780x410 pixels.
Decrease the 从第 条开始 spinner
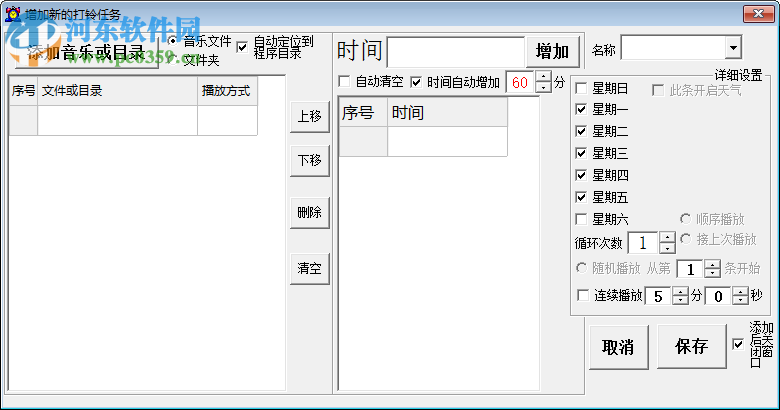(712, 274)
